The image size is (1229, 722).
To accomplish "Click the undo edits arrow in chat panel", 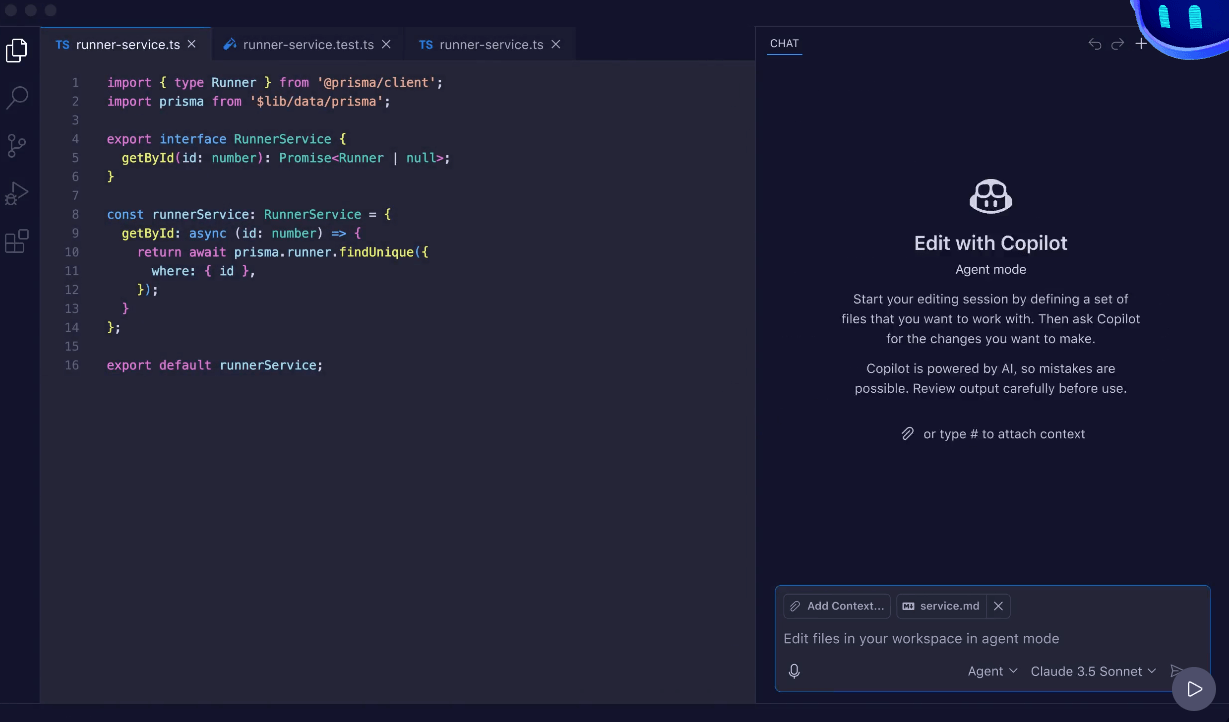I will tap(1094, 44).
